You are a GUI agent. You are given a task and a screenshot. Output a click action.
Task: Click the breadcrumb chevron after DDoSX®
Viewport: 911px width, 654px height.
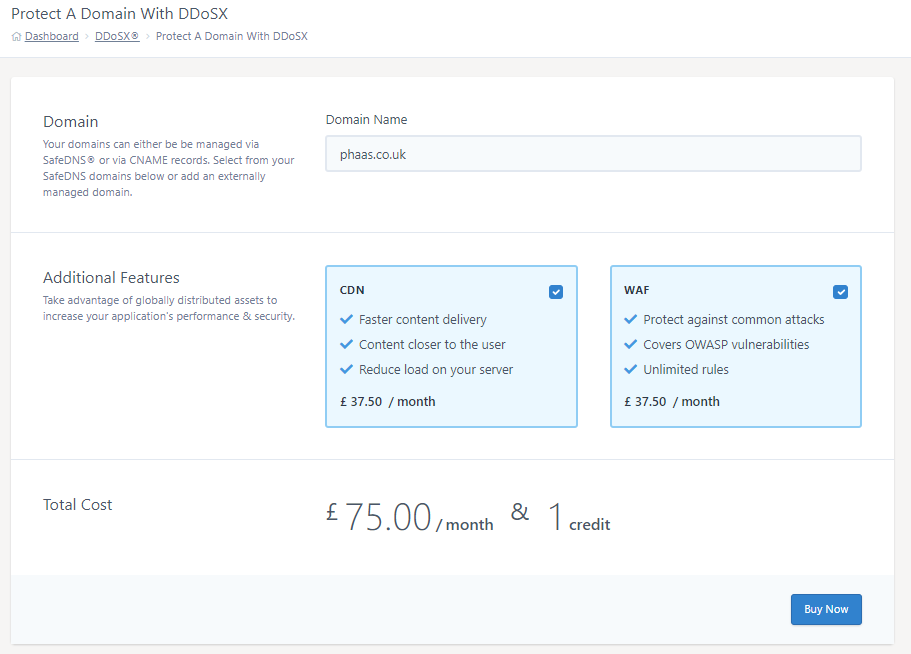pos(148,37)
